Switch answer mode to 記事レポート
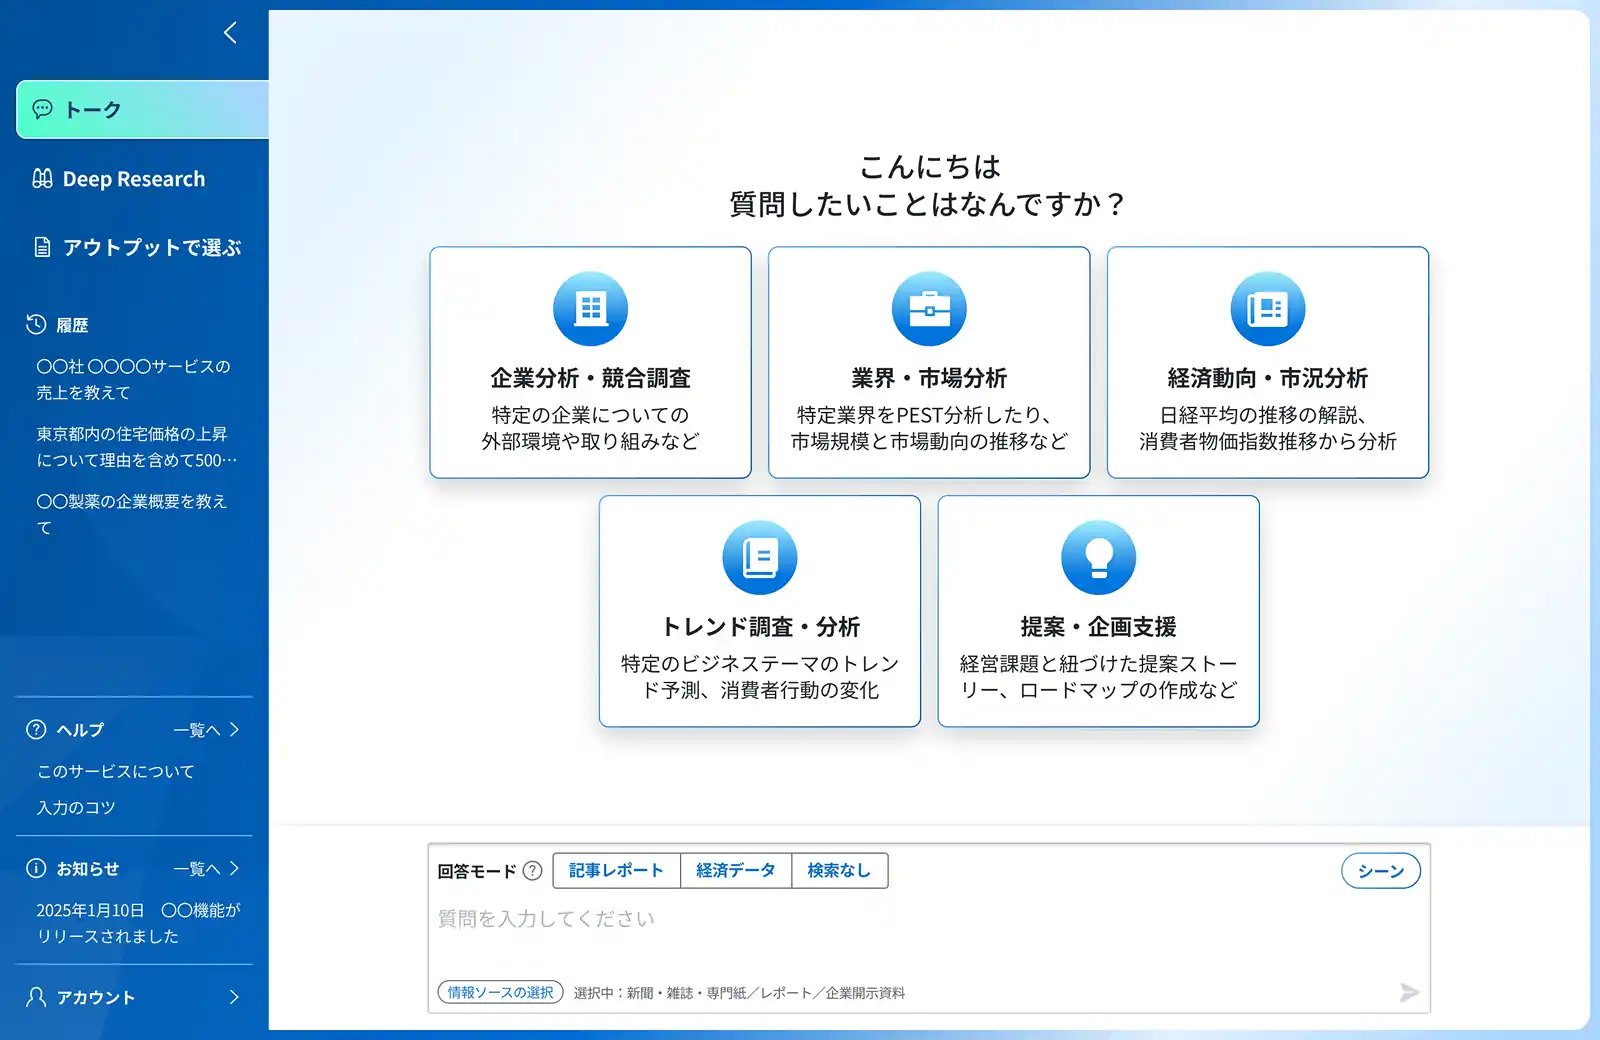The image size is (1600, 1040). [x=617, y=870]
